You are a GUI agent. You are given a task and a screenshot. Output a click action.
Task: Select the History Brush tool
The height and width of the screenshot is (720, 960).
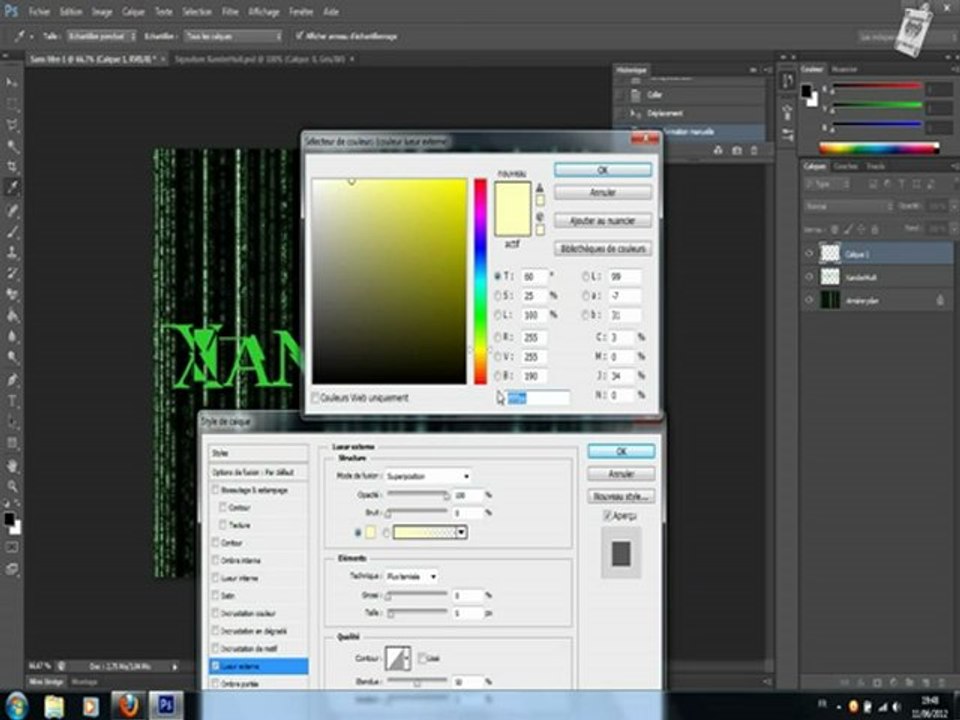click(12, 273)
